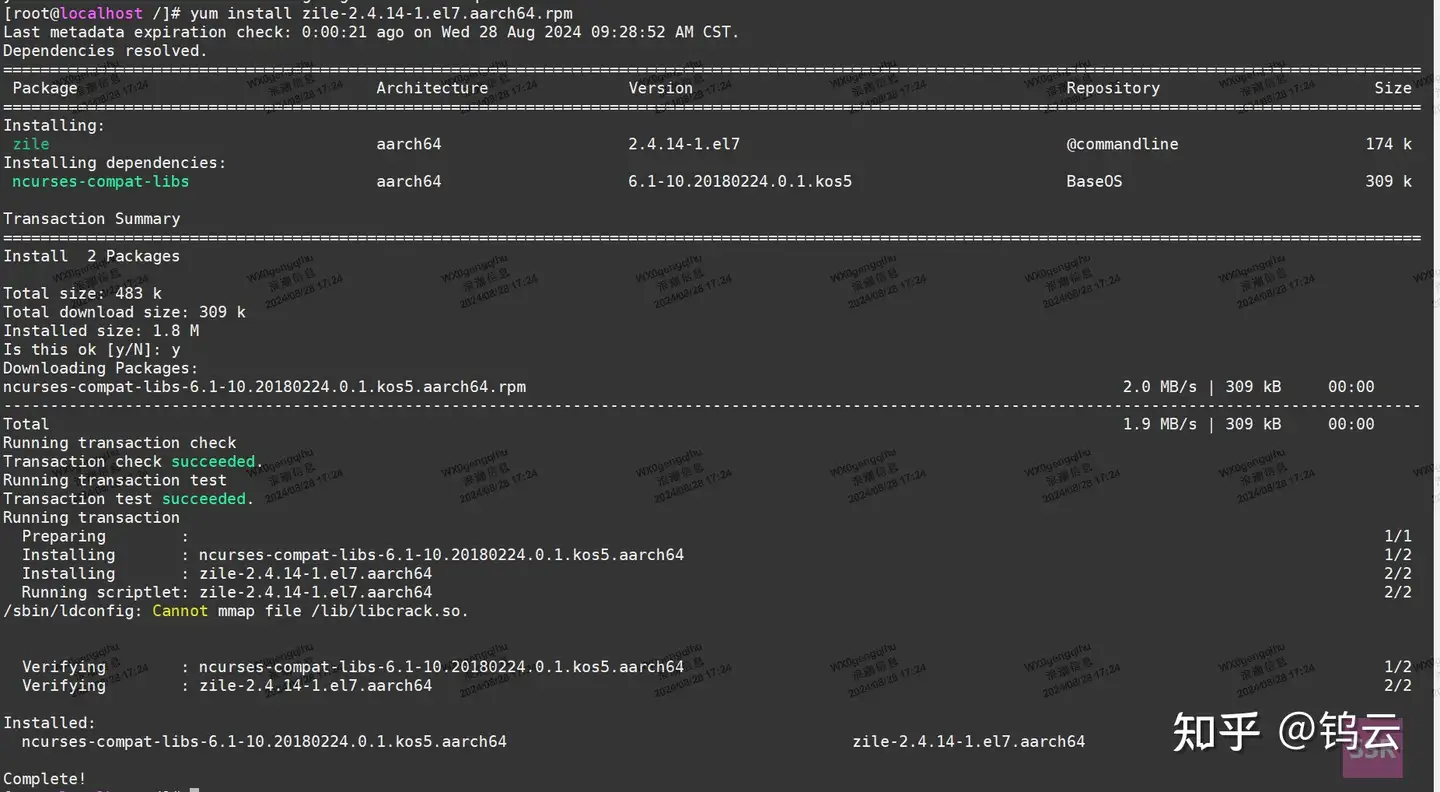Select the typed y confirmation response
Viewport: 1440px width, 792px height.
point(176,349)
